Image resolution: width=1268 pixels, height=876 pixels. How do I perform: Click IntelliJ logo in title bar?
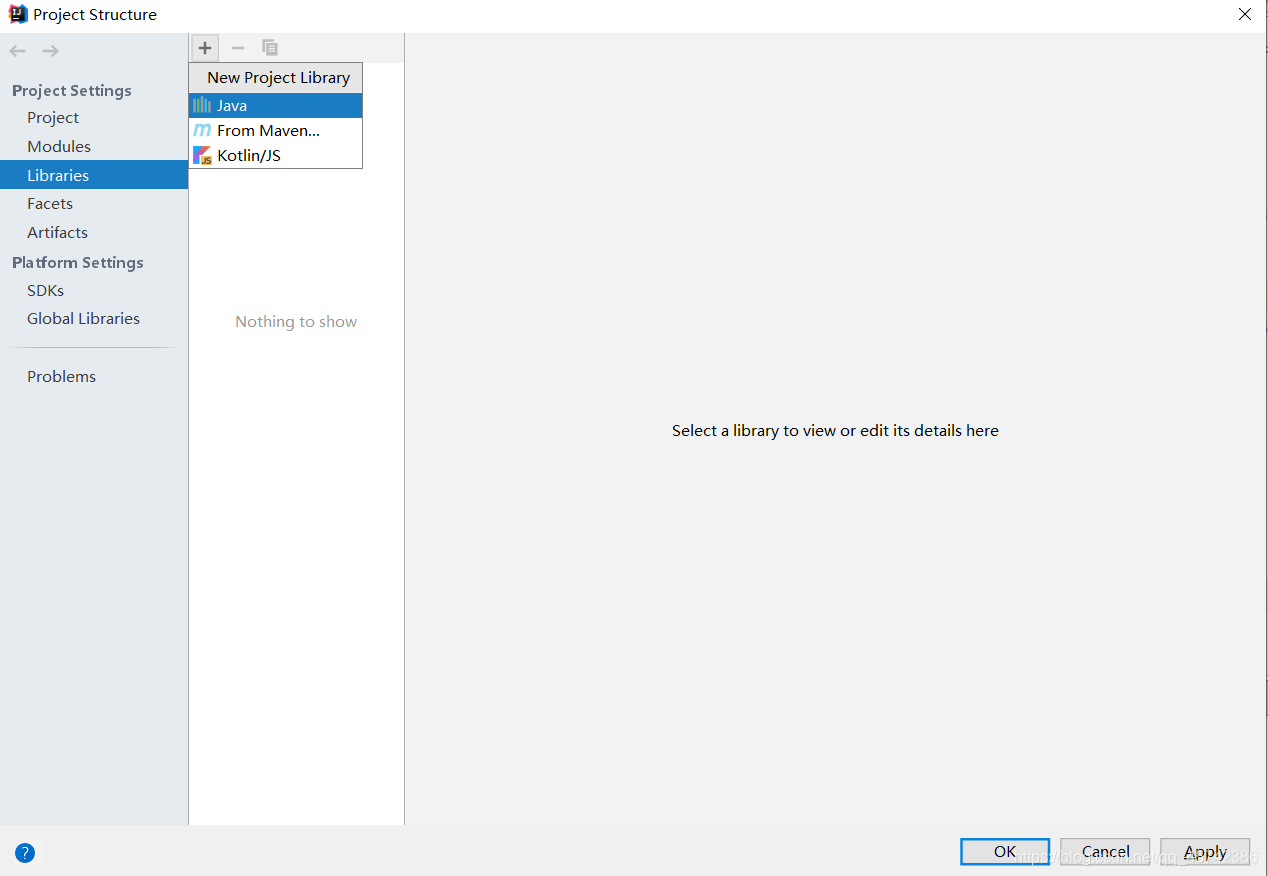pyautogui.click(x=18, y=14)
